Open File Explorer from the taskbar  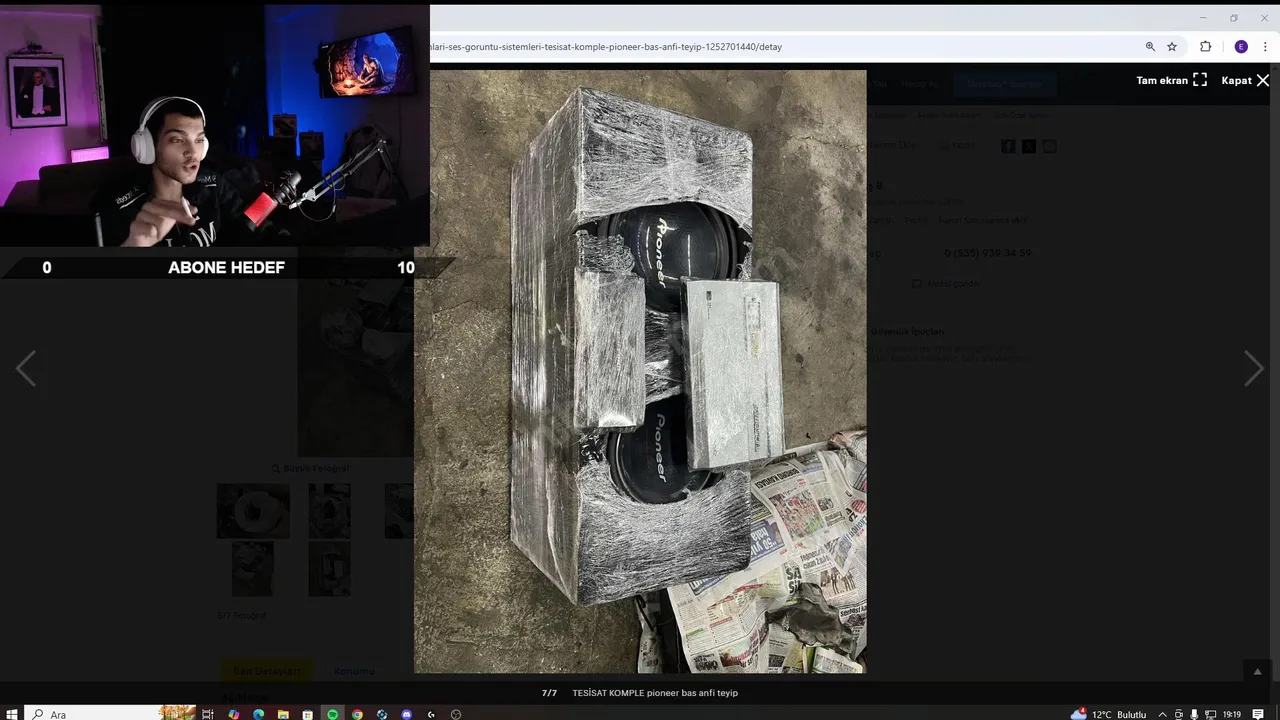tap(283, 714)
